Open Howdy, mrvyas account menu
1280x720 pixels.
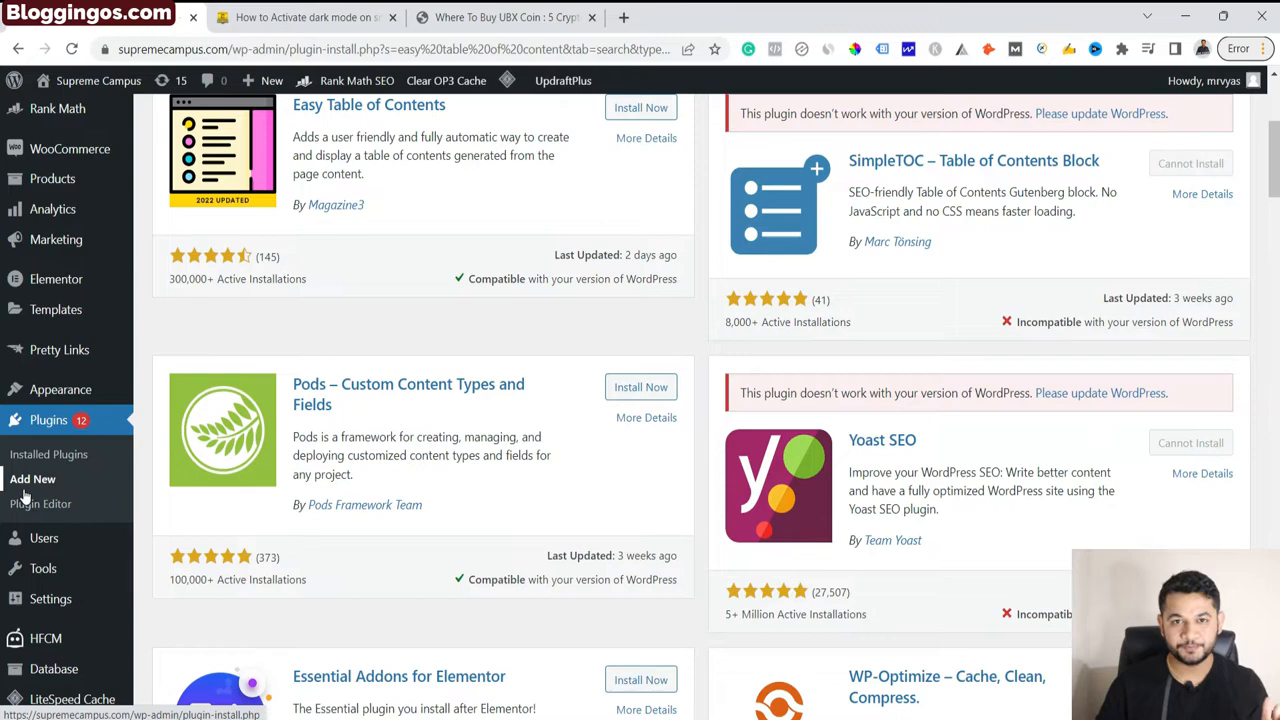pos(1213,80)
